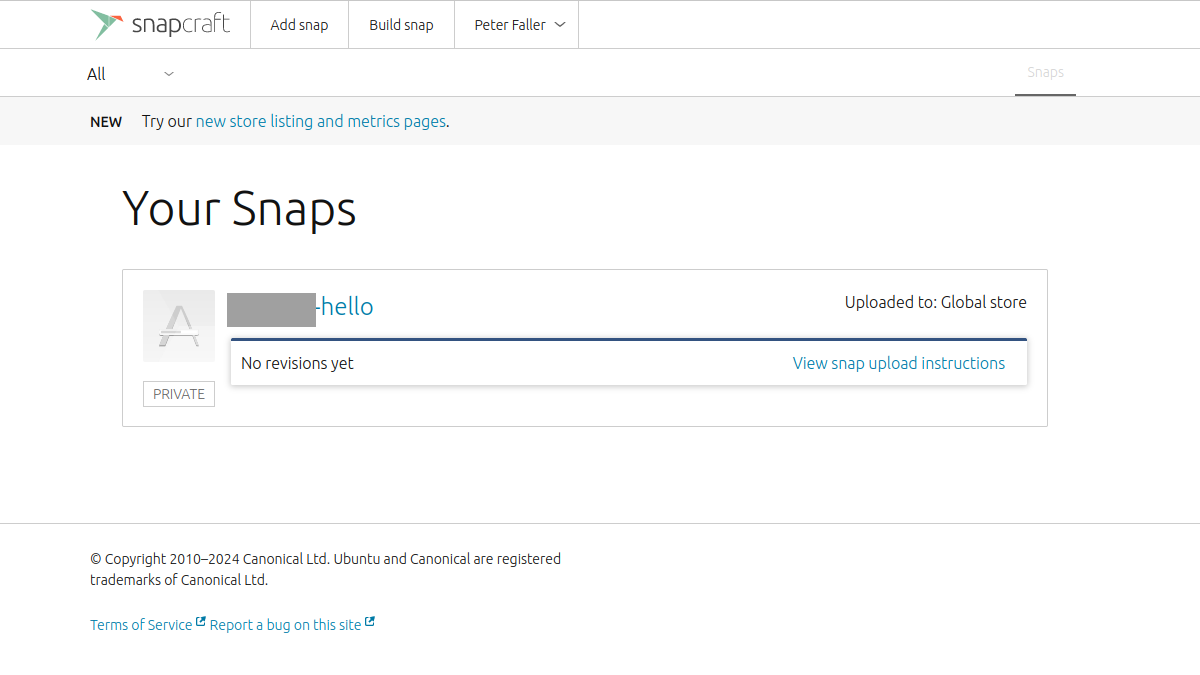Click the default snap placeholder icon
Viewport: 1200px width, 675px height.
click(179, 326)
